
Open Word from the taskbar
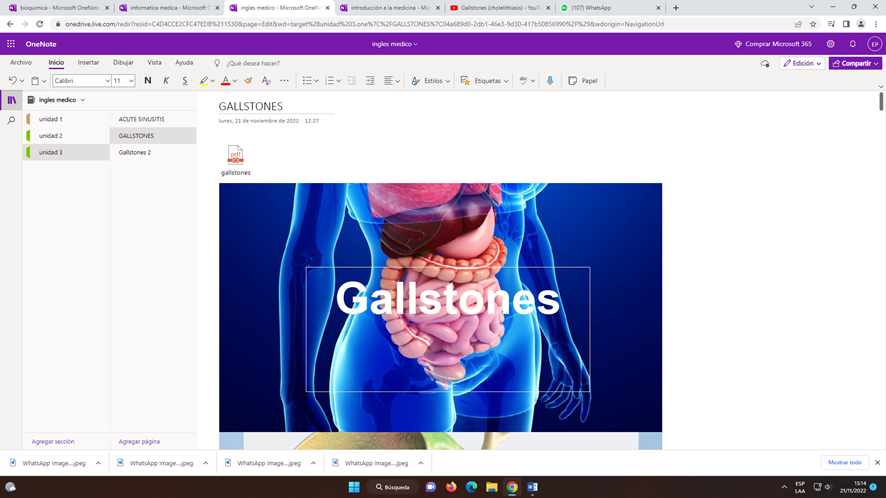(532, 487)
